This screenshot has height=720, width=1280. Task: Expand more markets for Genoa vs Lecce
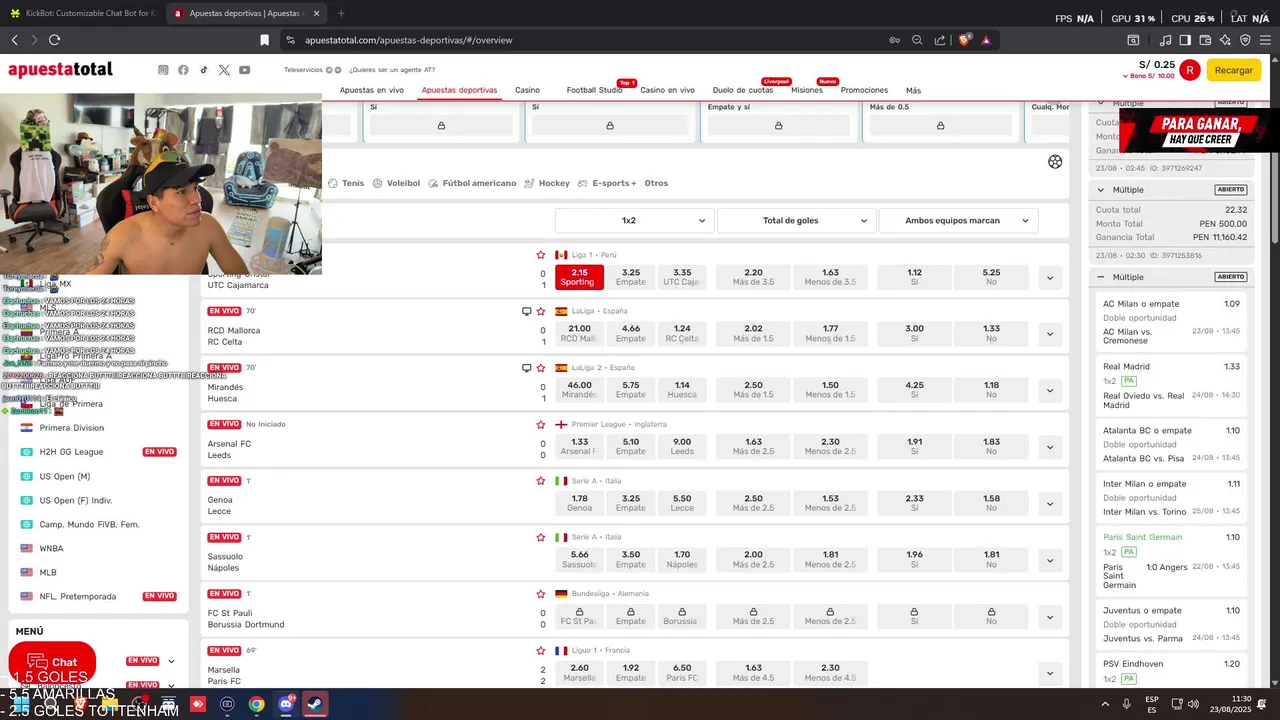point(1049,503)
